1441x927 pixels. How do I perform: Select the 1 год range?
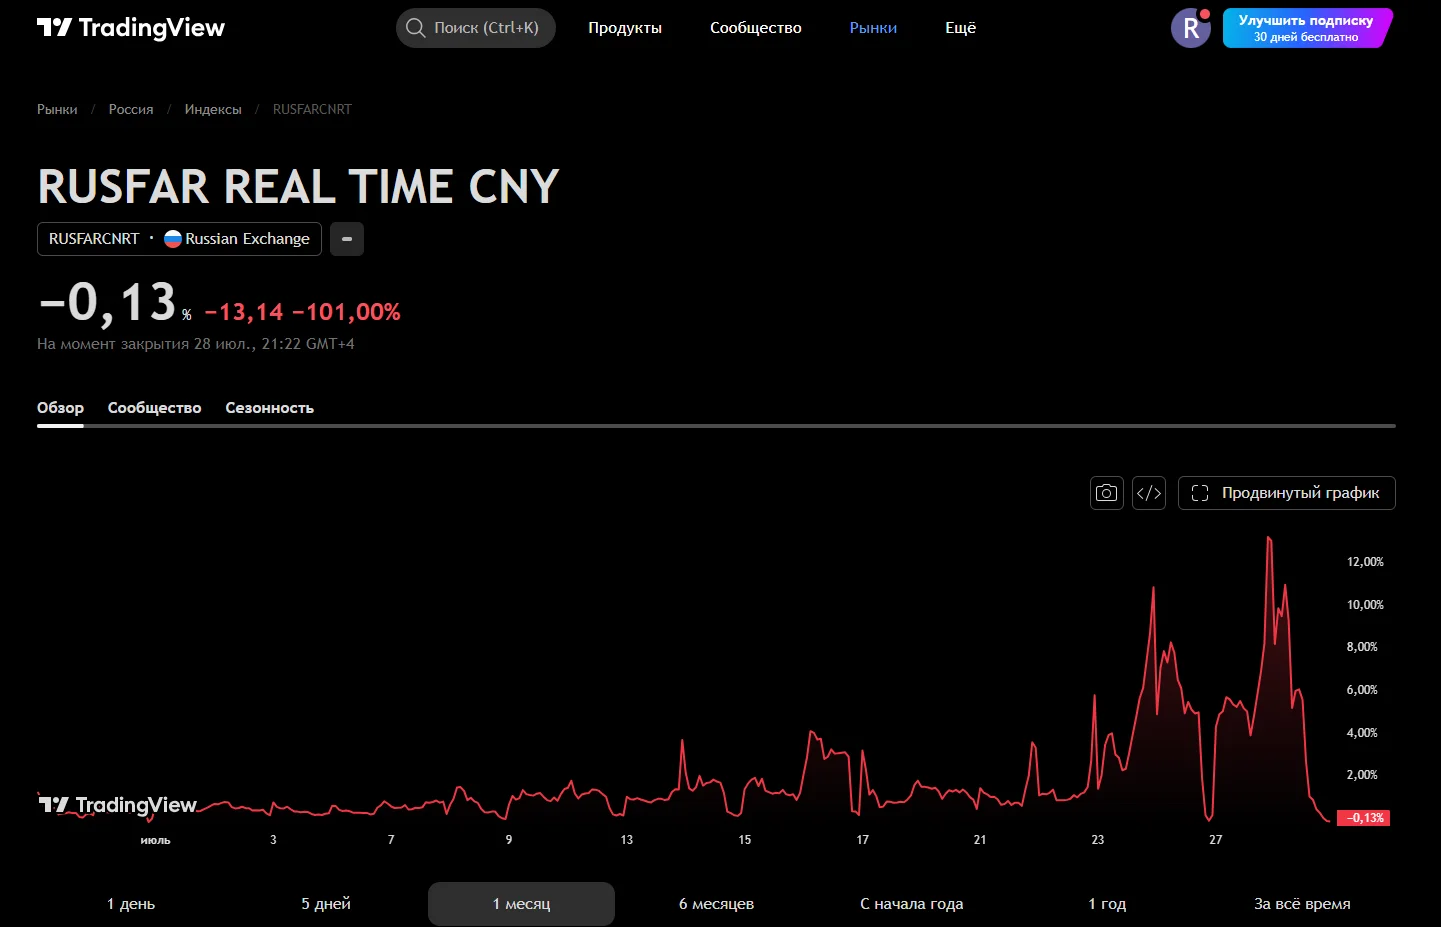point(1107,904)
